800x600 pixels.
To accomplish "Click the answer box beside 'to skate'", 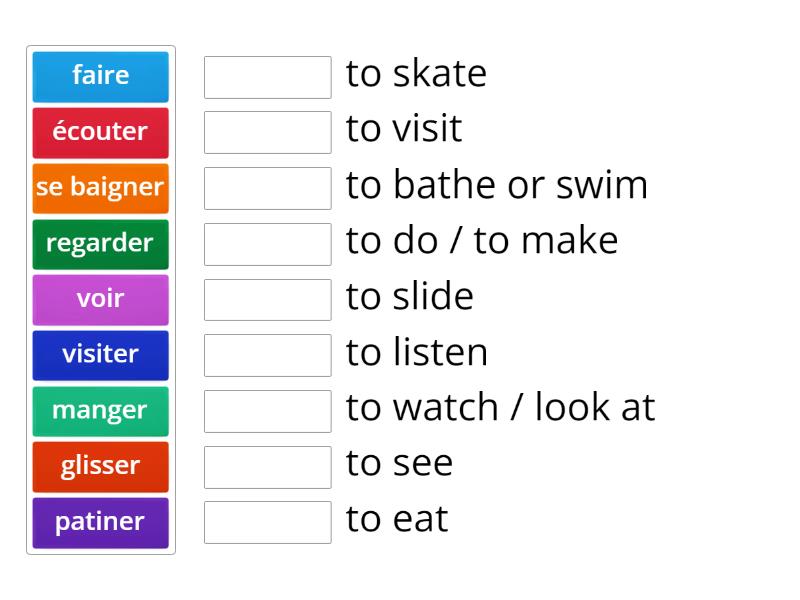I will point(267,77).
